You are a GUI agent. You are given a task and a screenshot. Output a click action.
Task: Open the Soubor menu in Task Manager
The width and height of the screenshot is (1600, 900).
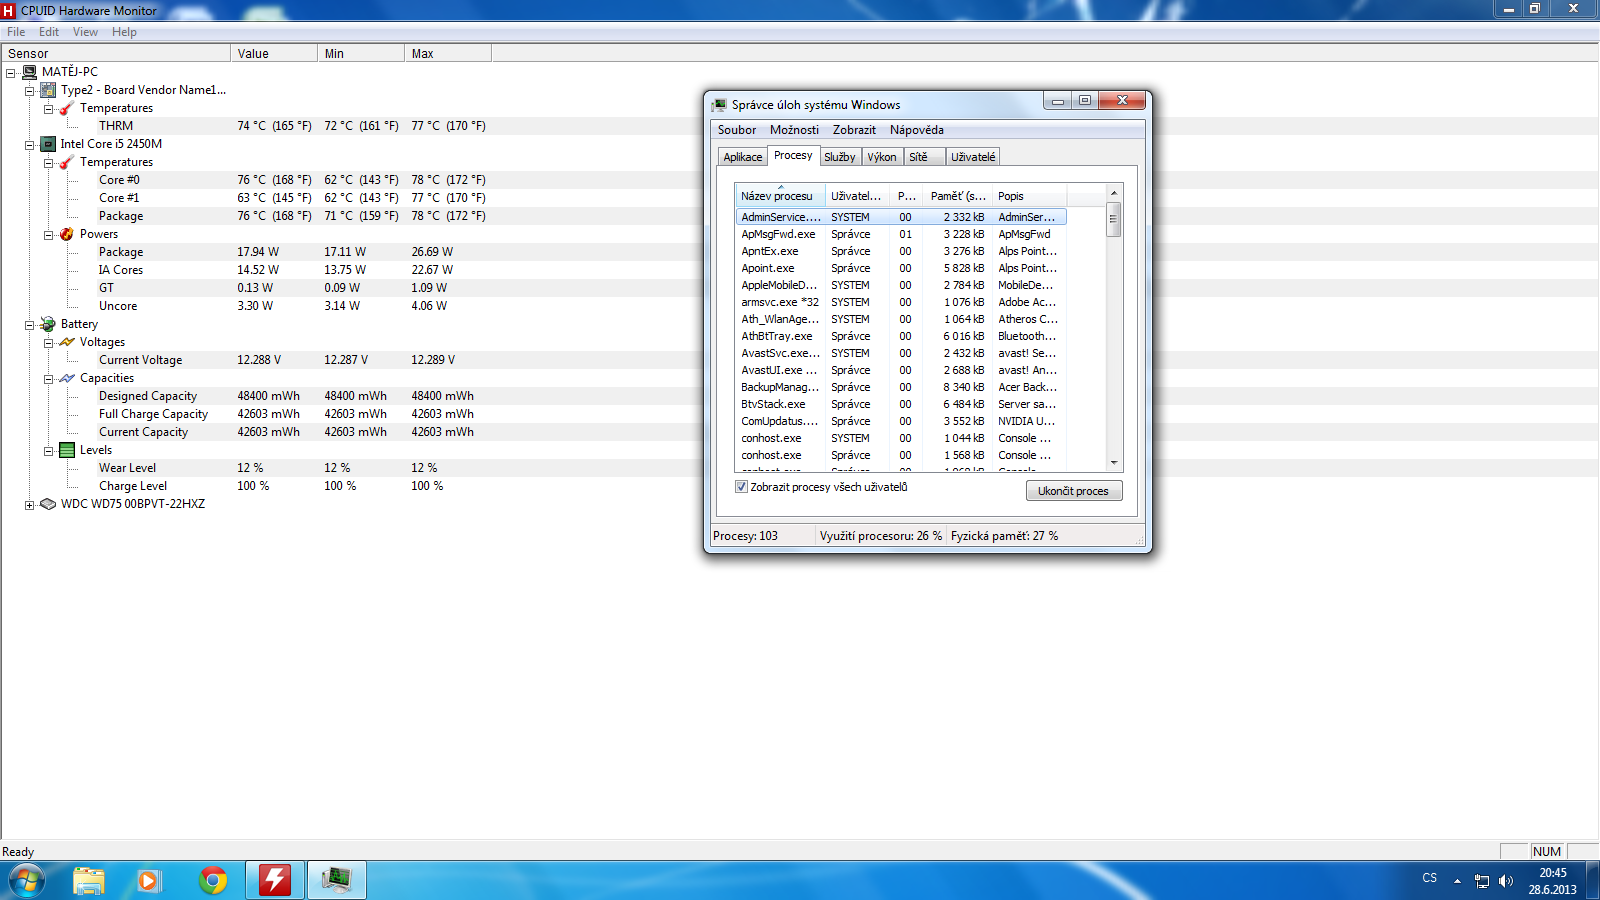pyautogui.click(x=737, y=130)
